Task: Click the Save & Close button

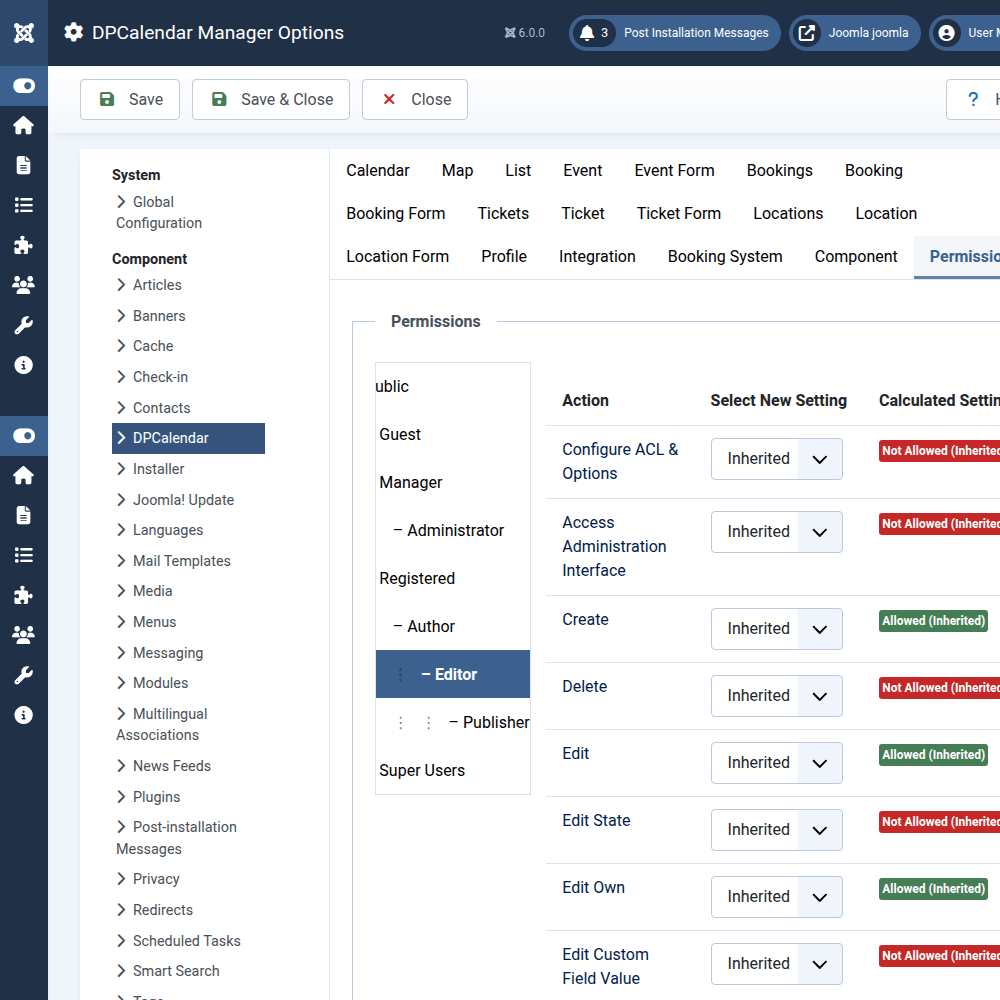Action: [x=270, y=99]
